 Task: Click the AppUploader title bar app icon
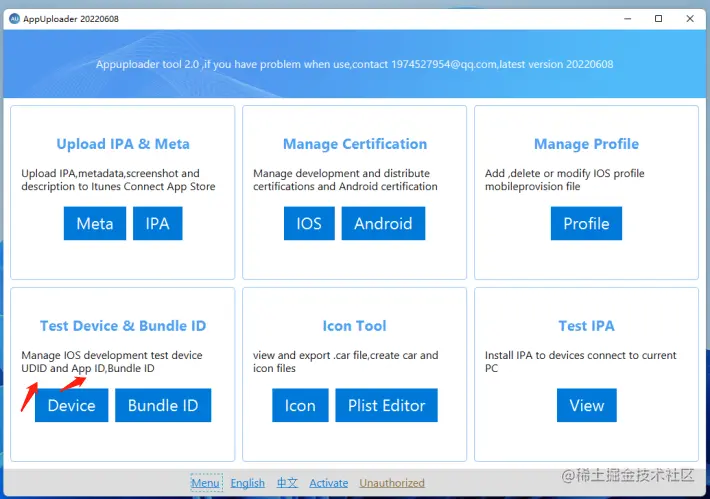(14, 19)
